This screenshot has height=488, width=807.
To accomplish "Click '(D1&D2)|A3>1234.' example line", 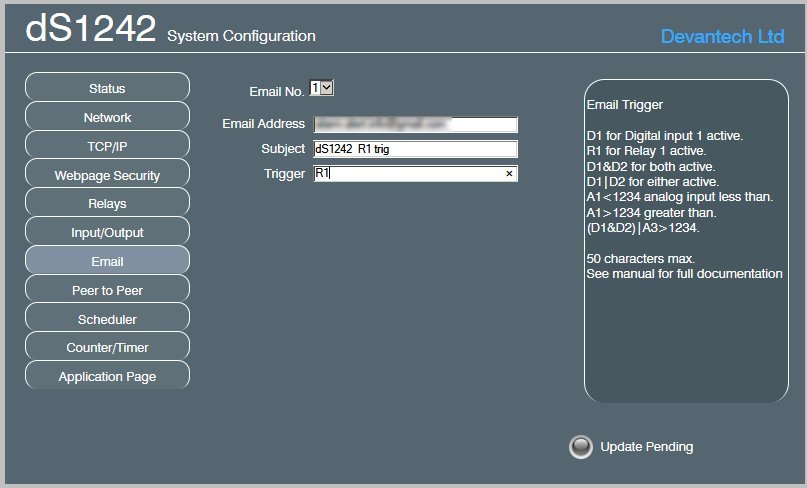I will 643,228.
